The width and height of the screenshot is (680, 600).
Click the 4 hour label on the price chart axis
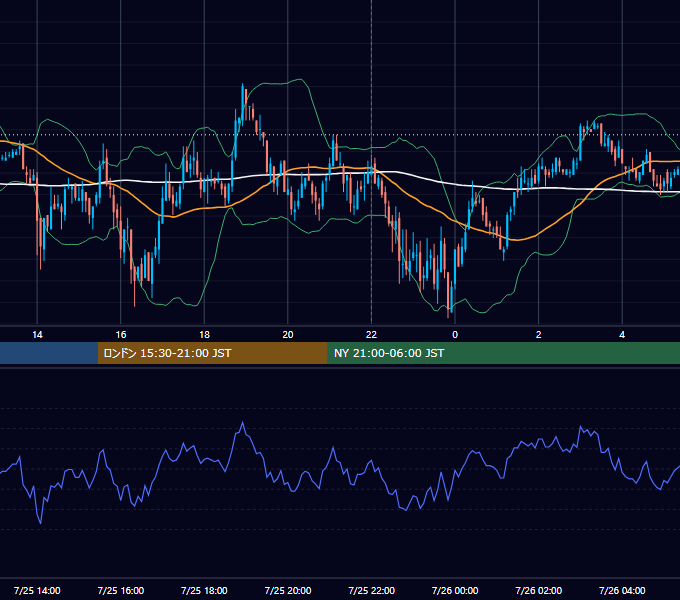point(622,335)
